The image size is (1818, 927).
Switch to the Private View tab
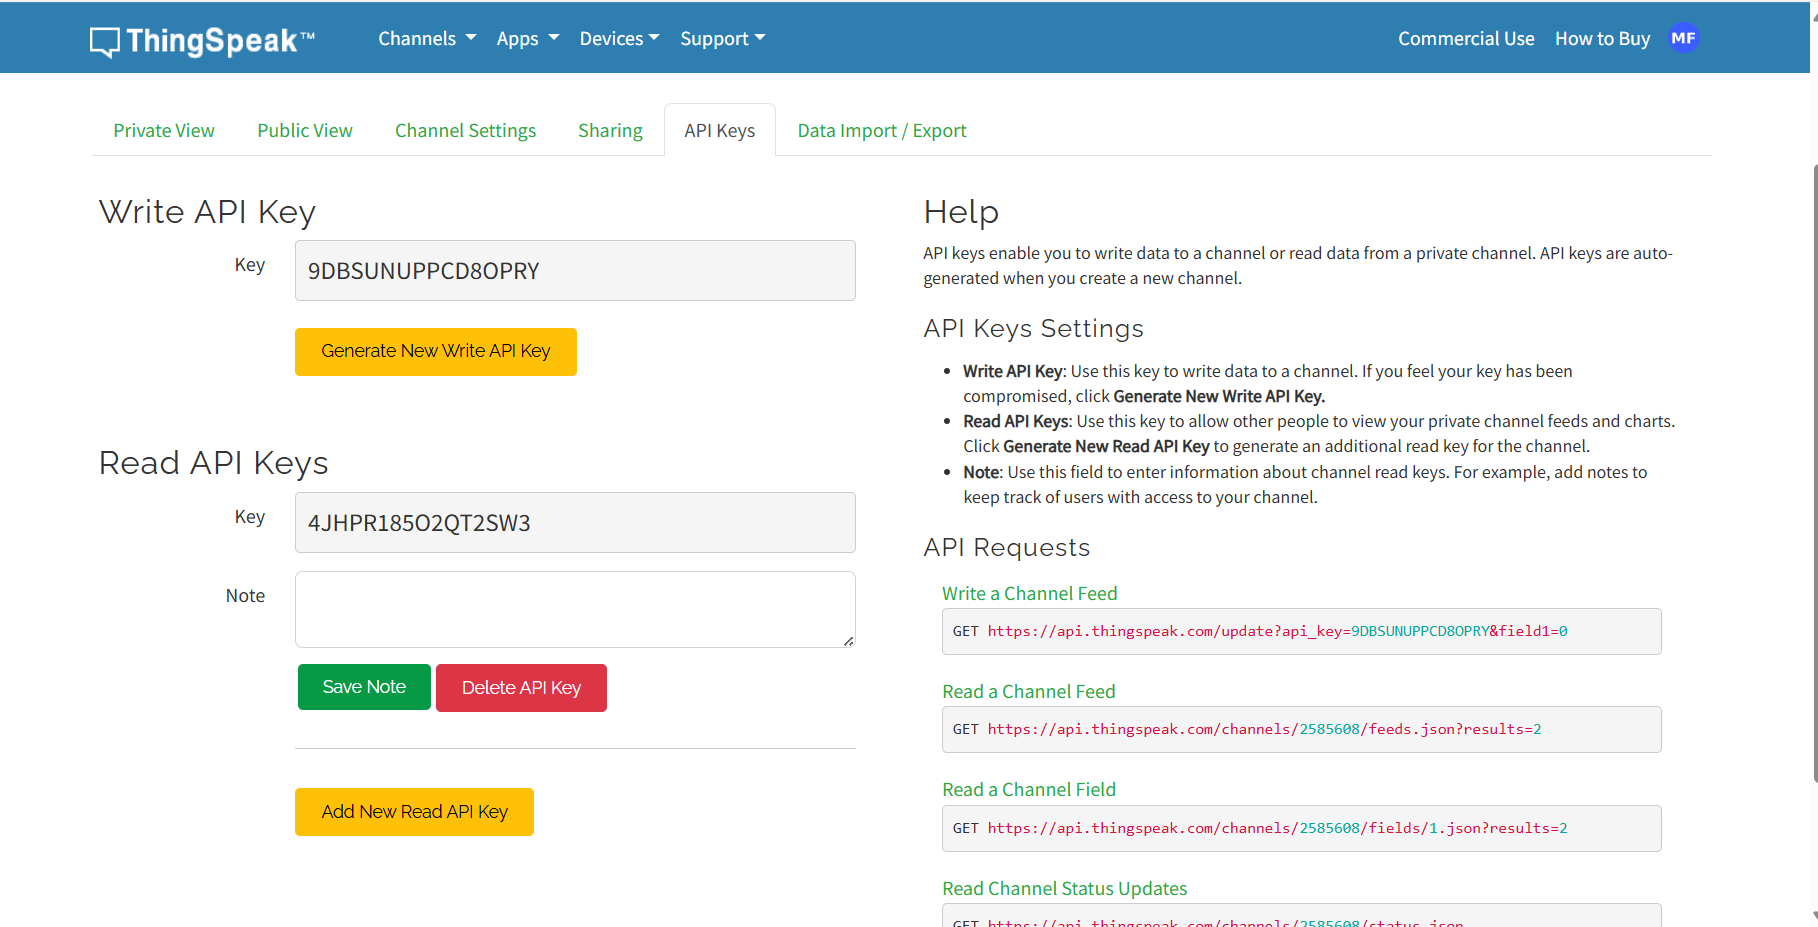click(164, 130)
